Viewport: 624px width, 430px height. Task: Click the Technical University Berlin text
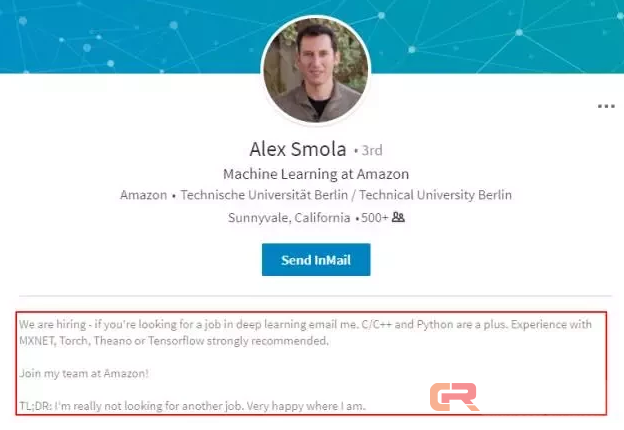(x=435, y=195)
